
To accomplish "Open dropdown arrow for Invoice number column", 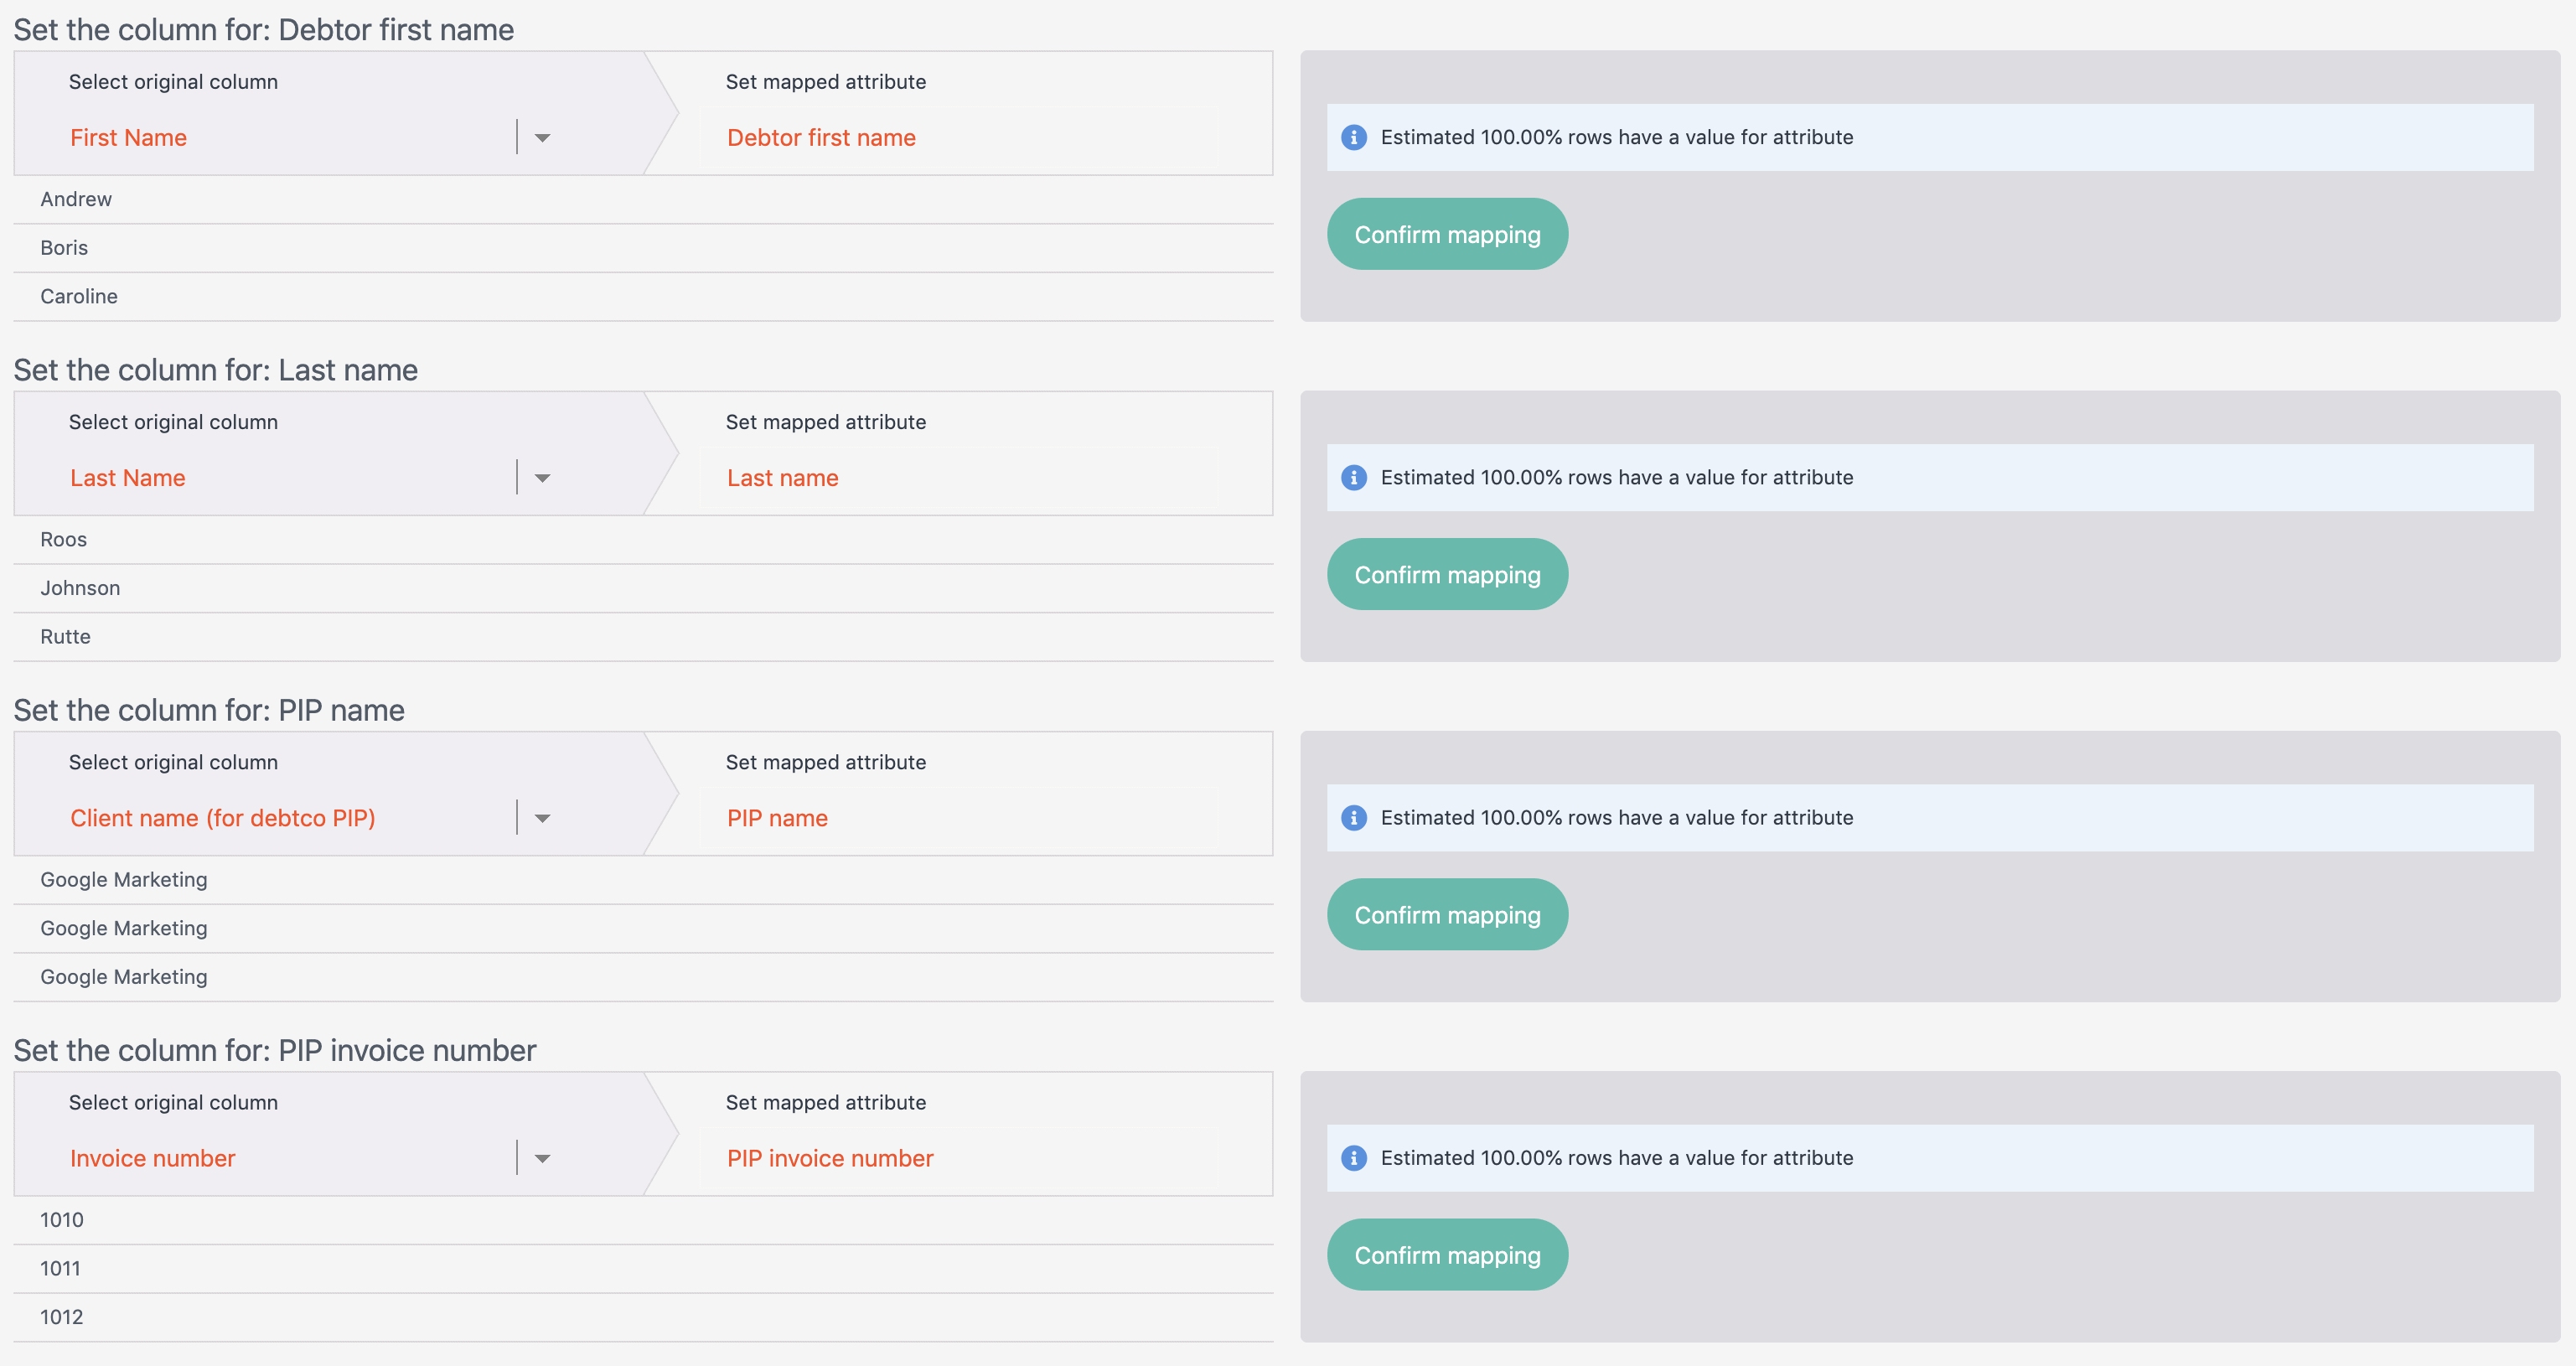I will coord(542,1158).
